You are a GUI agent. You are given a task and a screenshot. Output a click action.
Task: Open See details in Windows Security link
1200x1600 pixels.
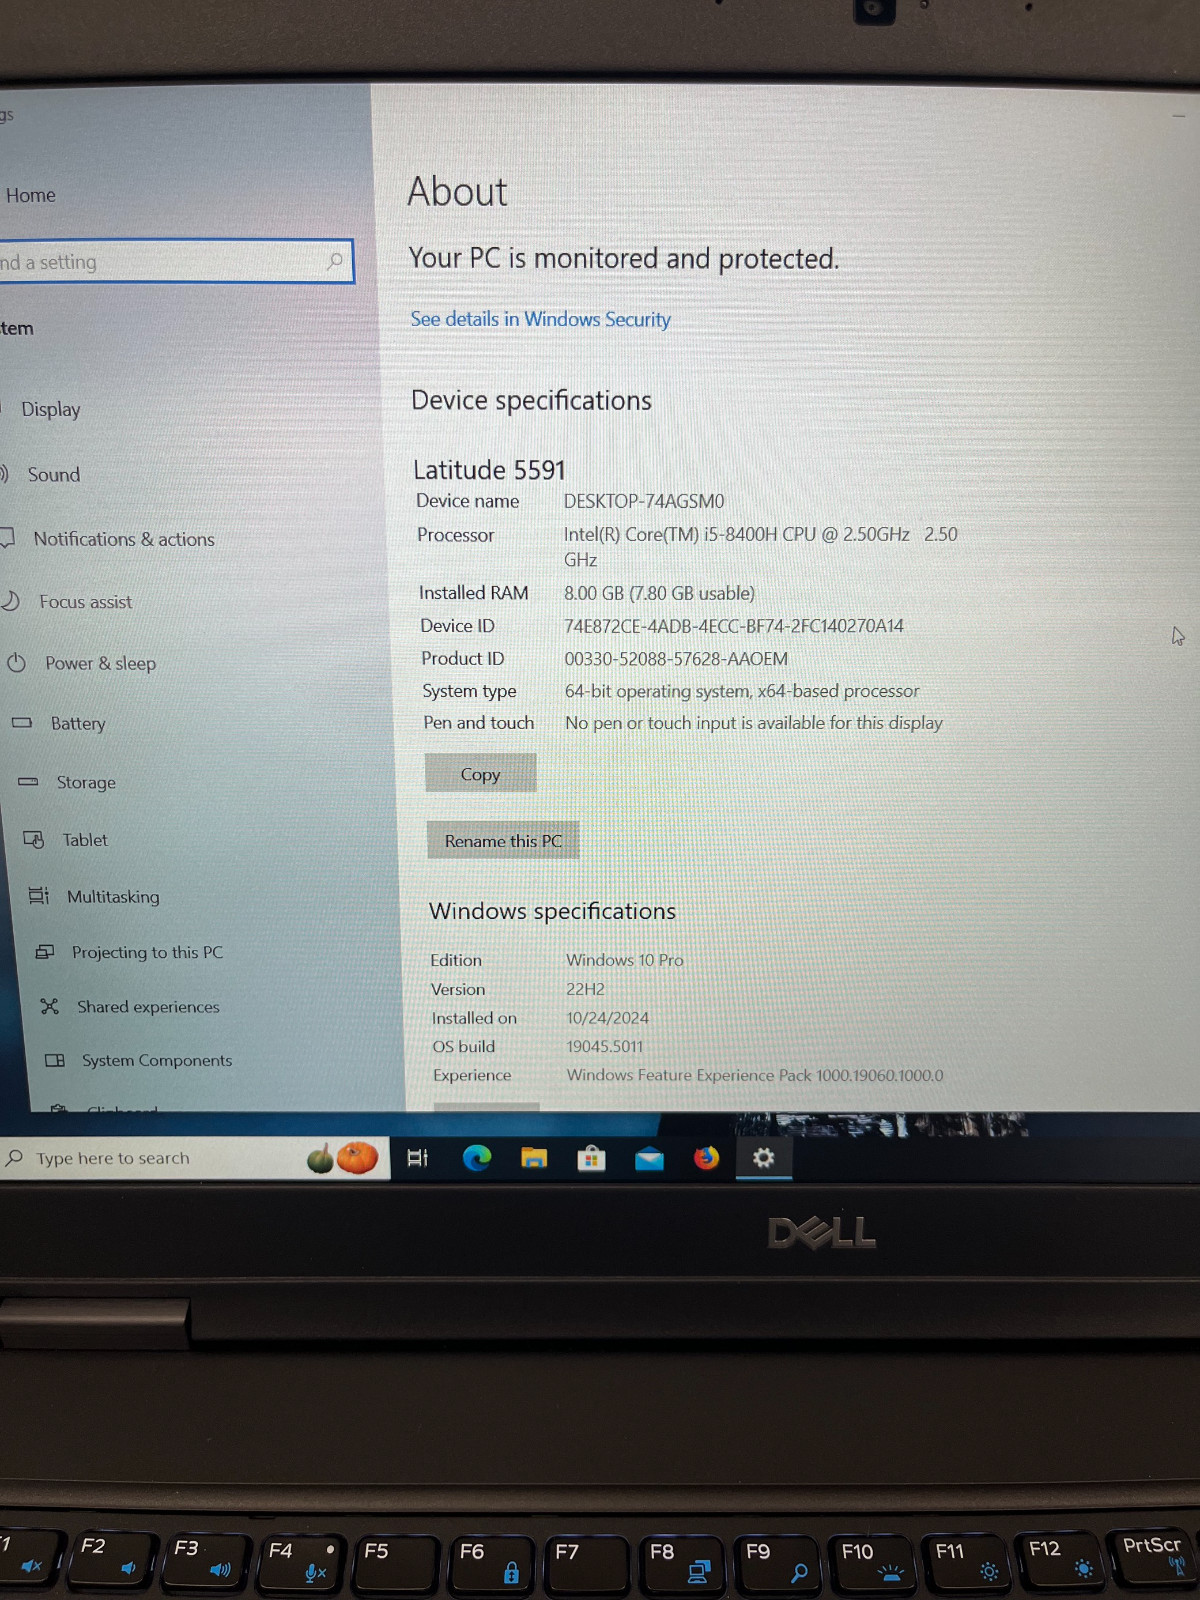(x=540, y=319)
